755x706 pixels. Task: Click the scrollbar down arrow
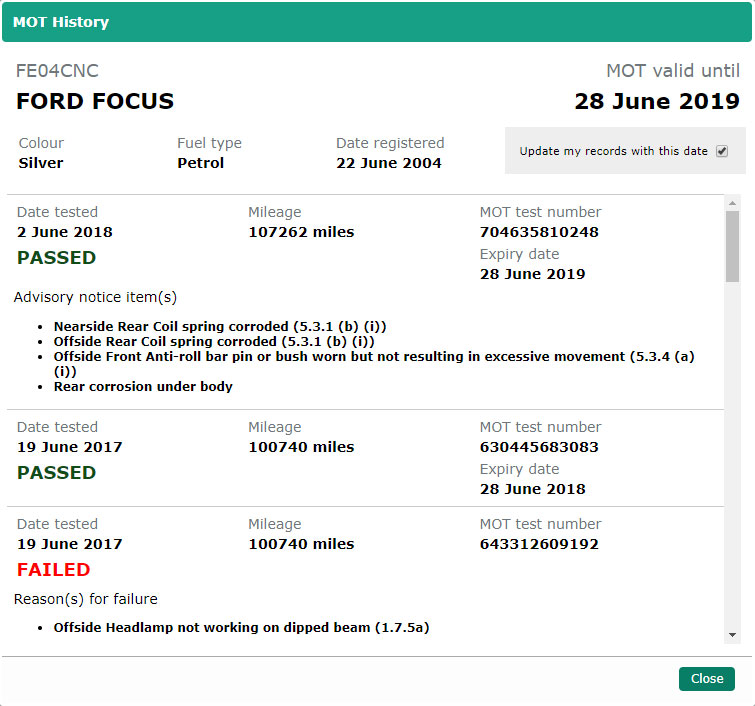tap(733, 634)
